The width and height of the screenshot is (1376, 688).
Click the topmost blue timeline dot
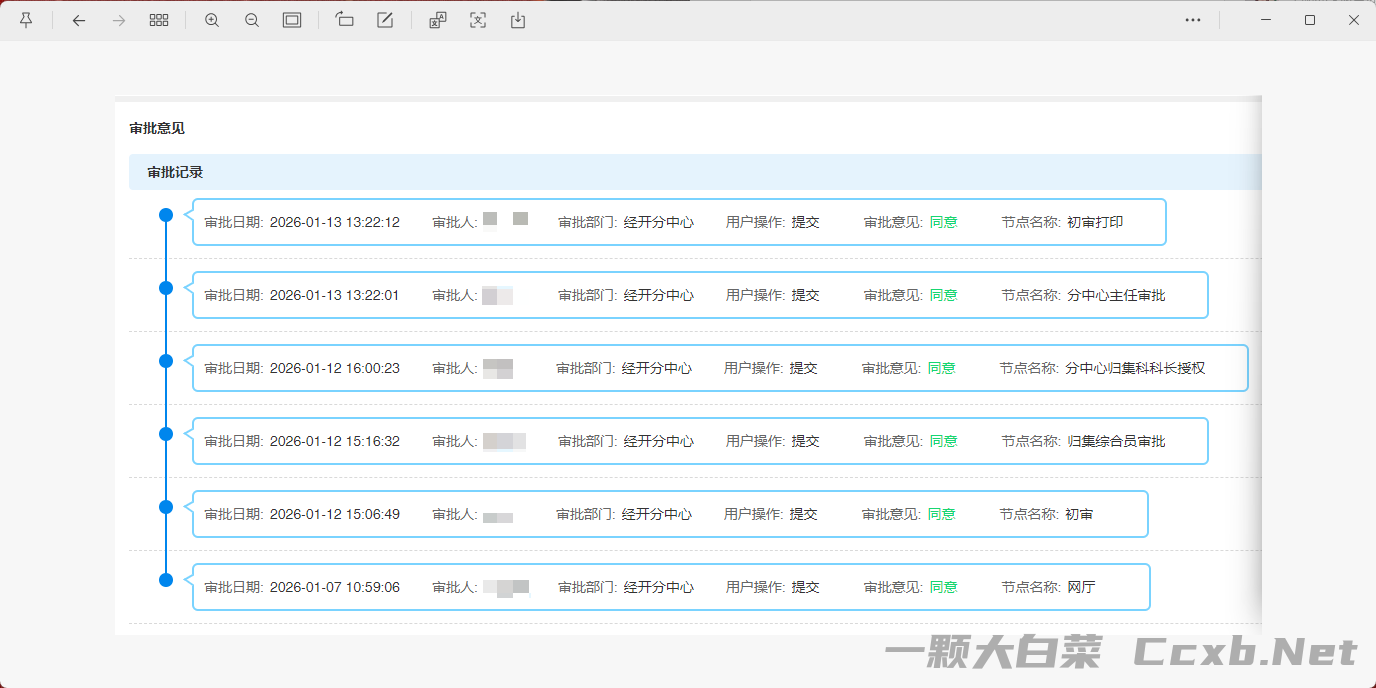click(165, 214)
